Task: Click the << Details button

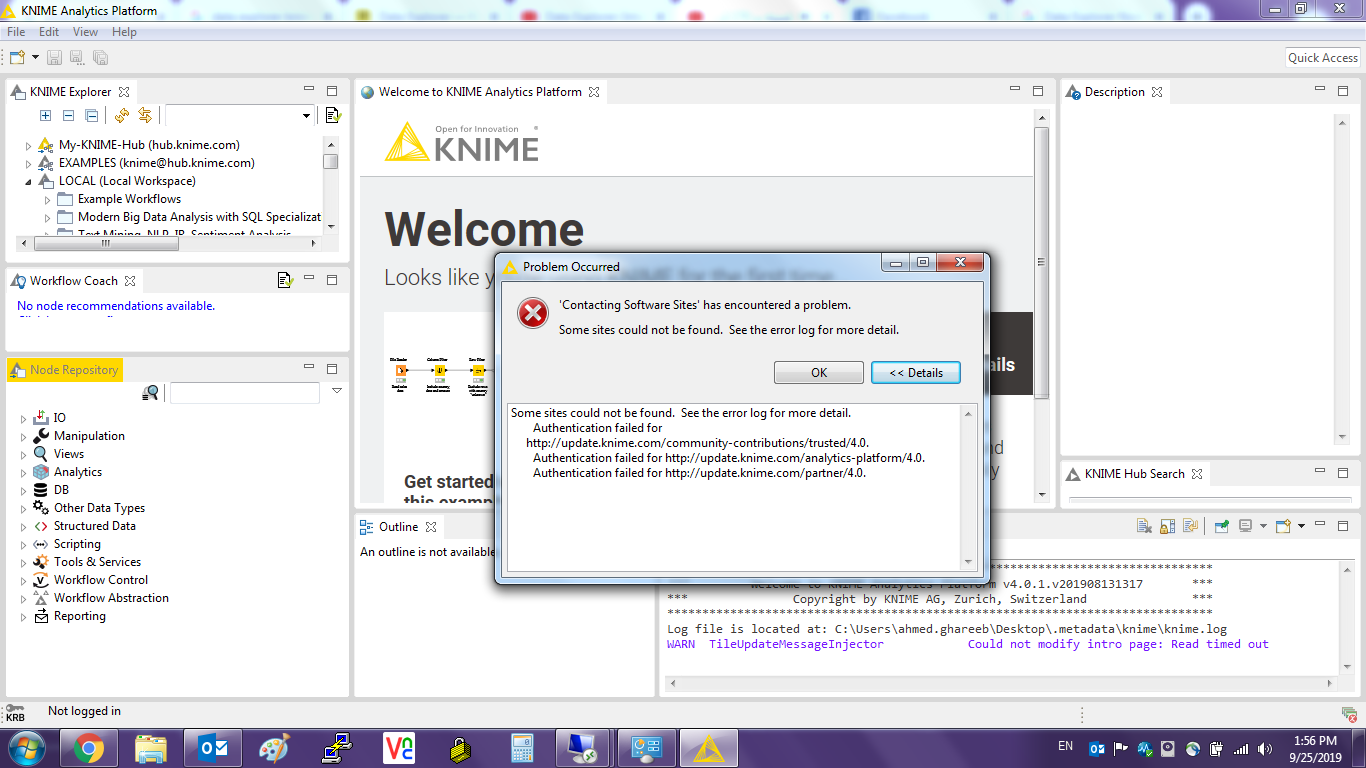Action: [x=916, y=372]
